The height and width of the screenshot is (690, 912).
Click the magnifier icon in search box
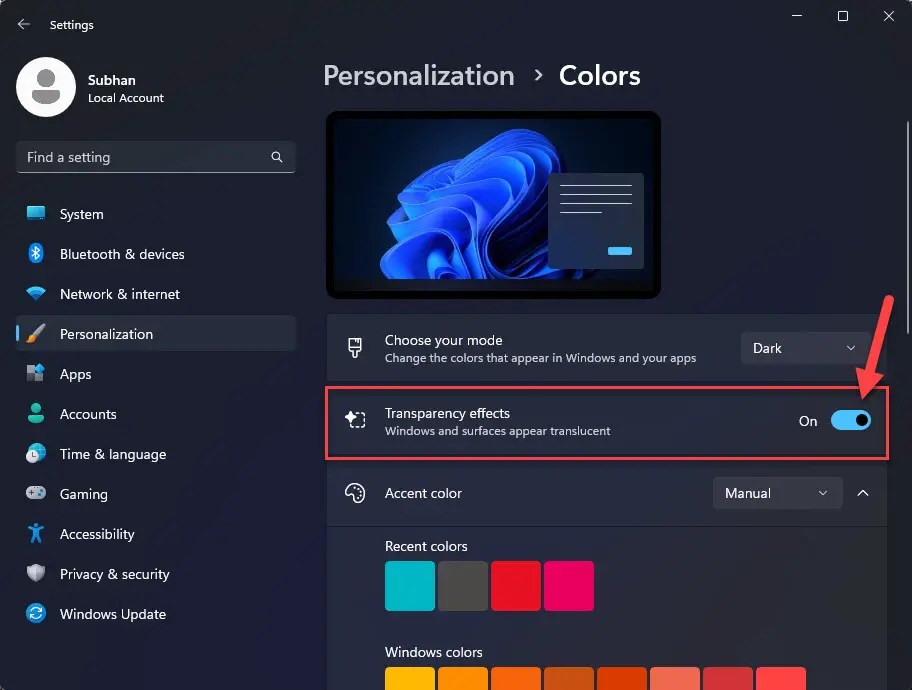pyautogui.click(x=276, y=157)
